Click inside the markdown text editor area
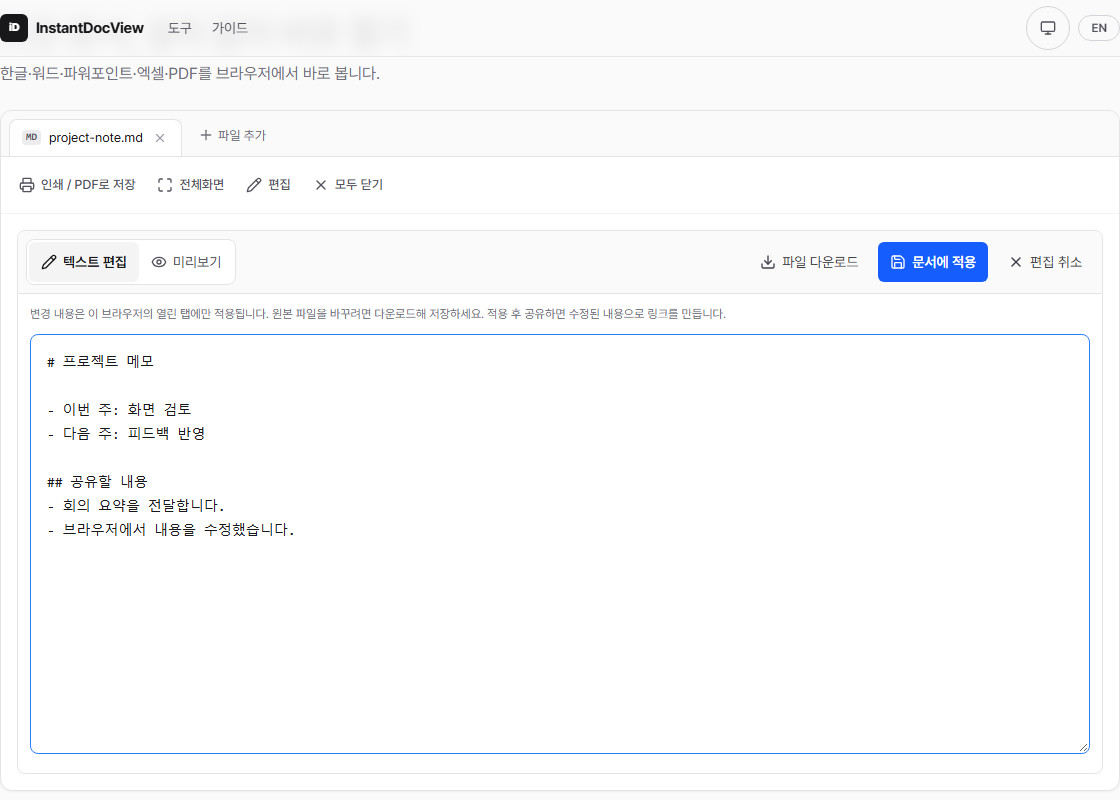This screenshot has width=1120, height=800. 560,544
